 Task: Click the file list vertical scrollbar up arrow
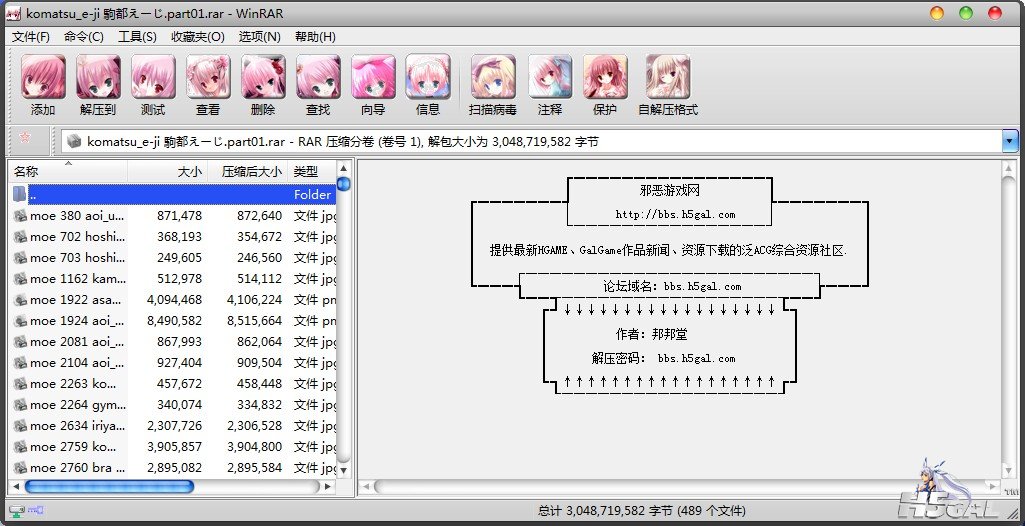pyautogui.click(x=344, y=169)
